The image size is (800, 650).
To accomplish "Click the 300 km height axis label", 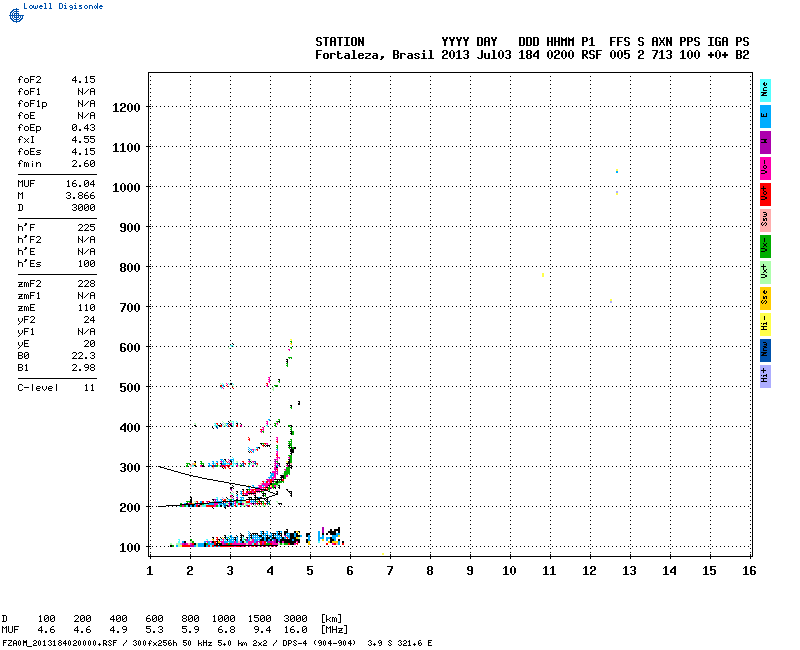I will point(130,468).
